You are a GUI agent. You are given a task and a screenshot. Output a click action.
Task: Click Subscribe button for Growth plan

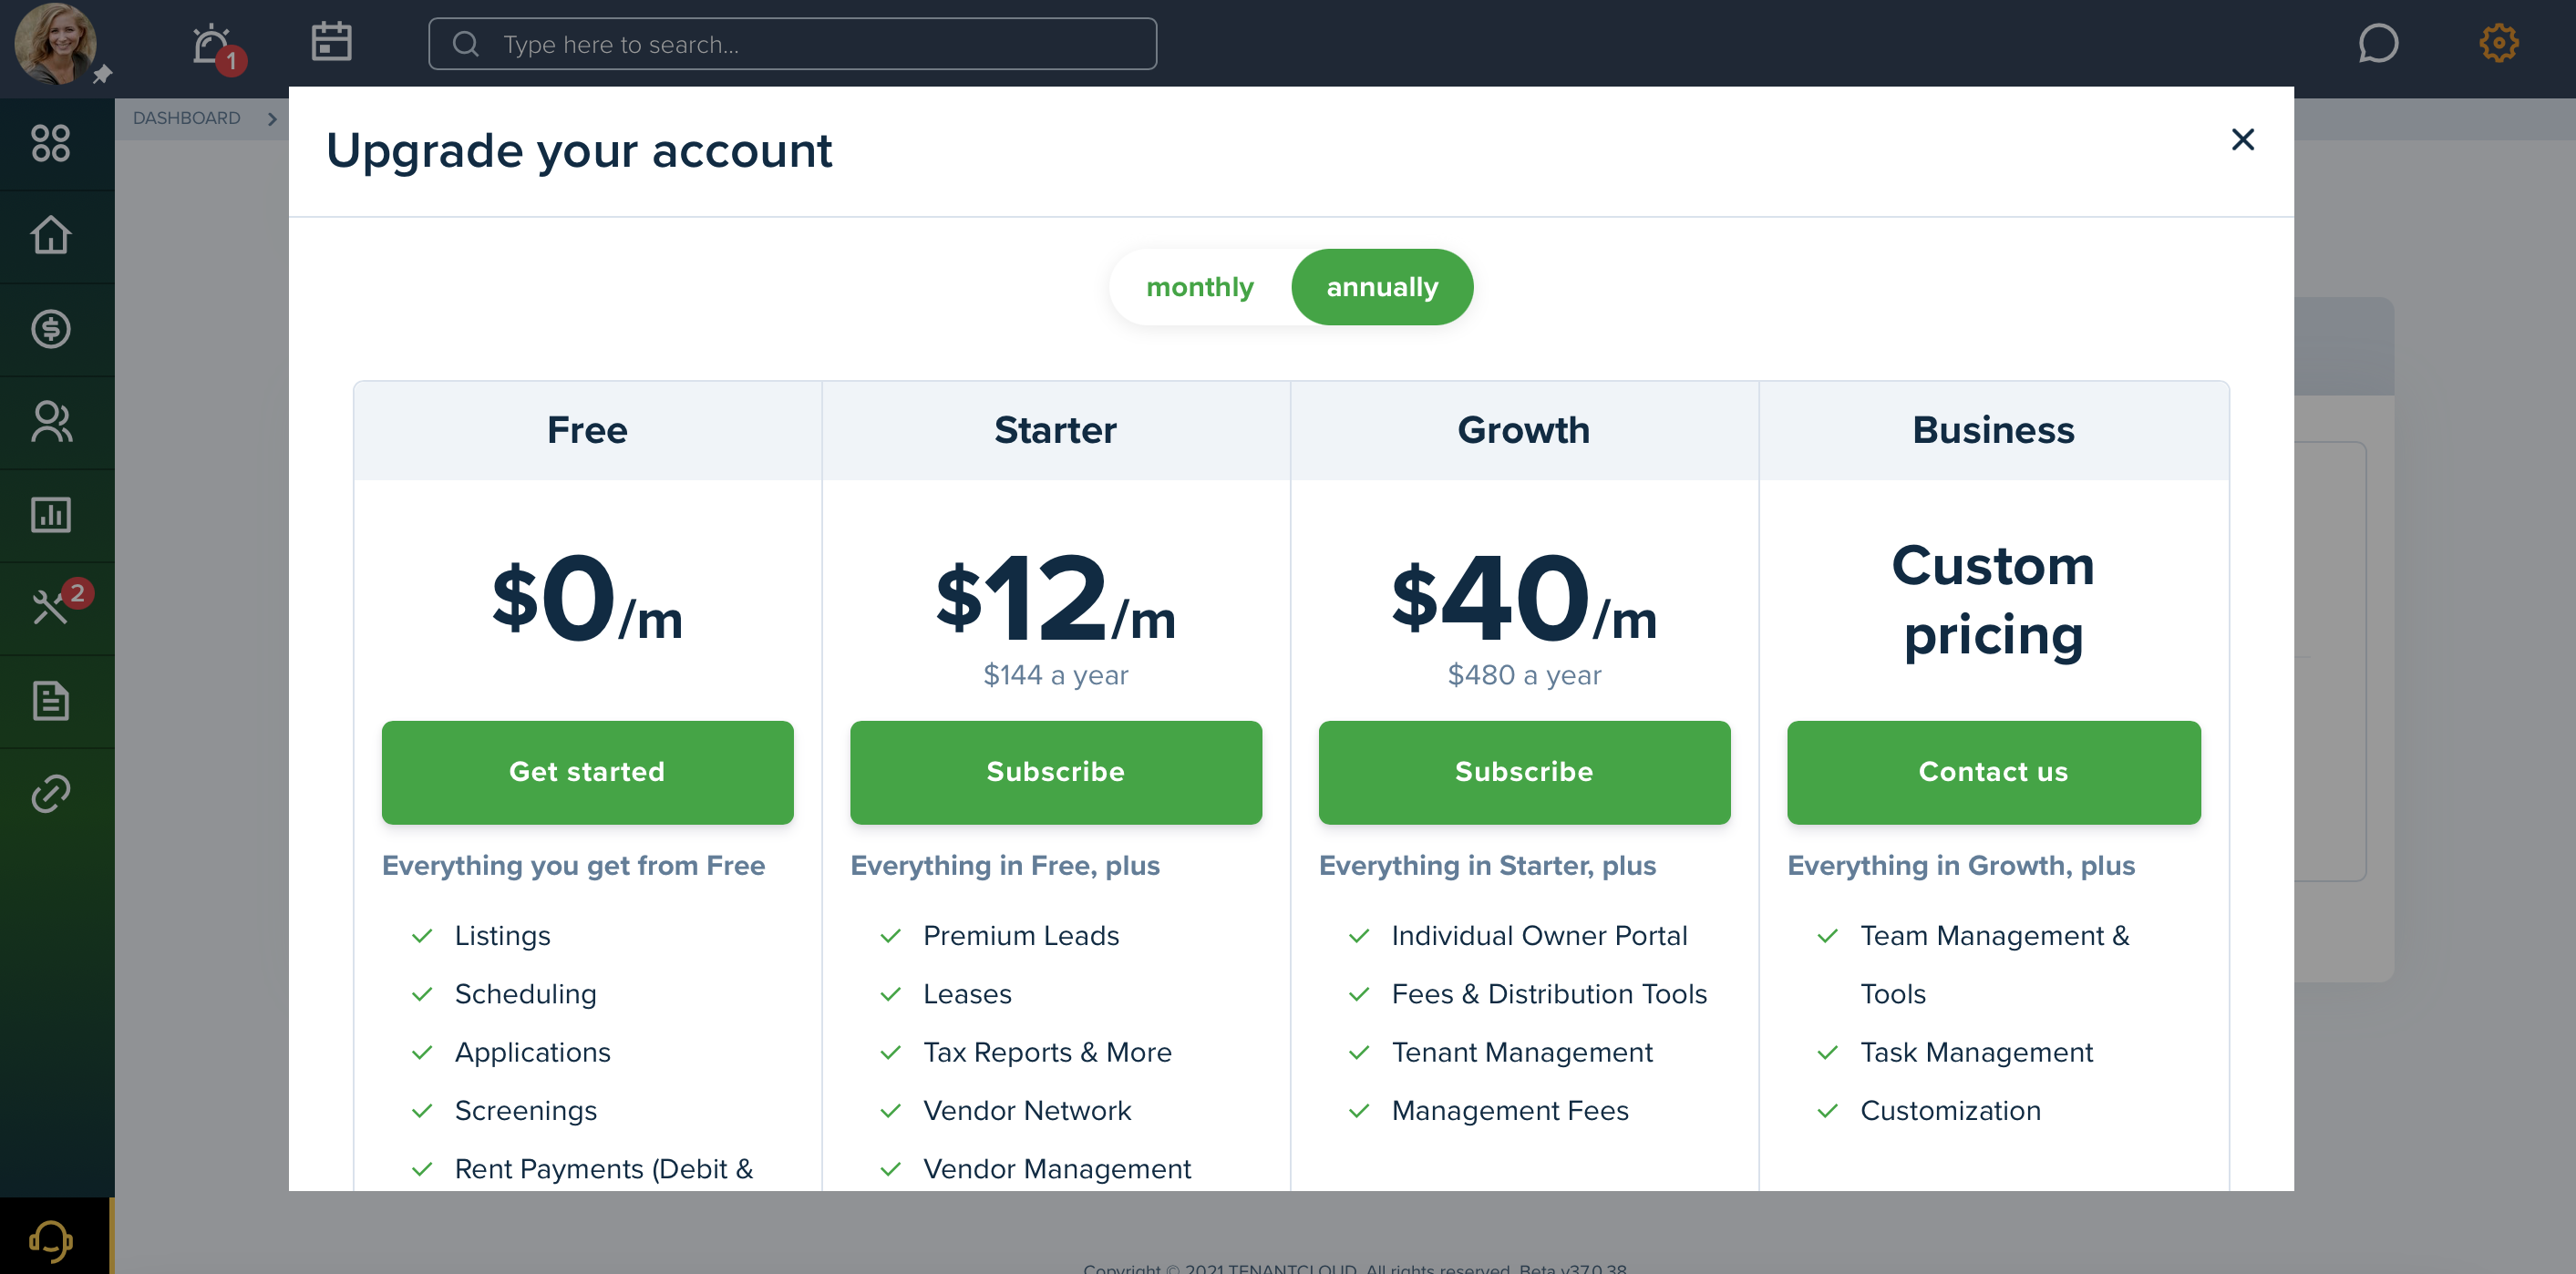pyautogui.click(x=1525, y=772)
